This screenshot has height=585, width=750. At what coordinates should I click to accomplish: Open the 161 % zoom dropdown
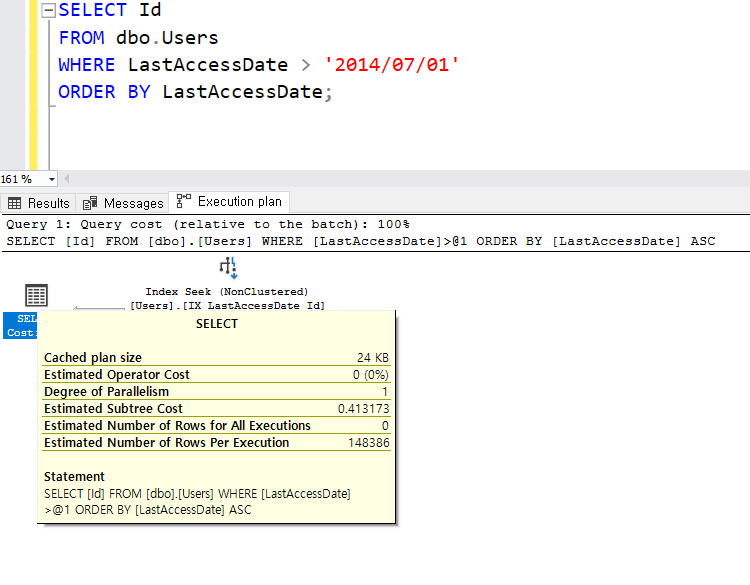pyautogui.click(x=51, y=179)
